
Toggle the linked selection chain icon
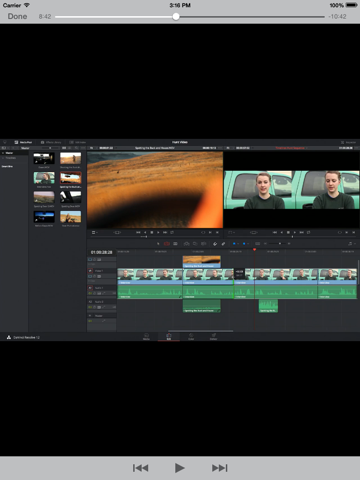[223, 244]
